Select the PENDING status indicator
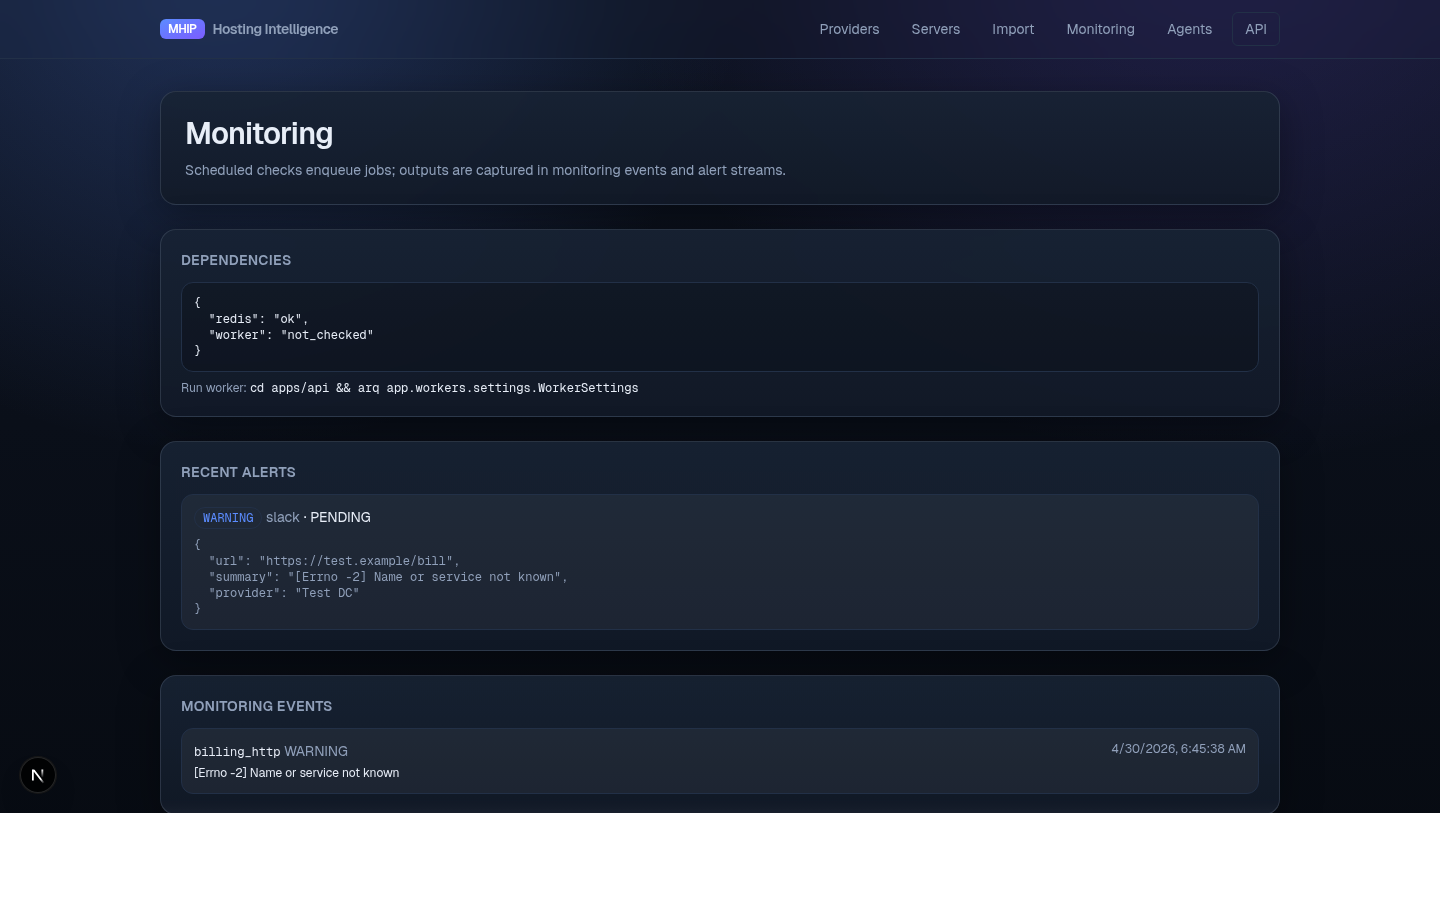The height and width of the screenshot is (900, 1440). [x=340, y=518]
